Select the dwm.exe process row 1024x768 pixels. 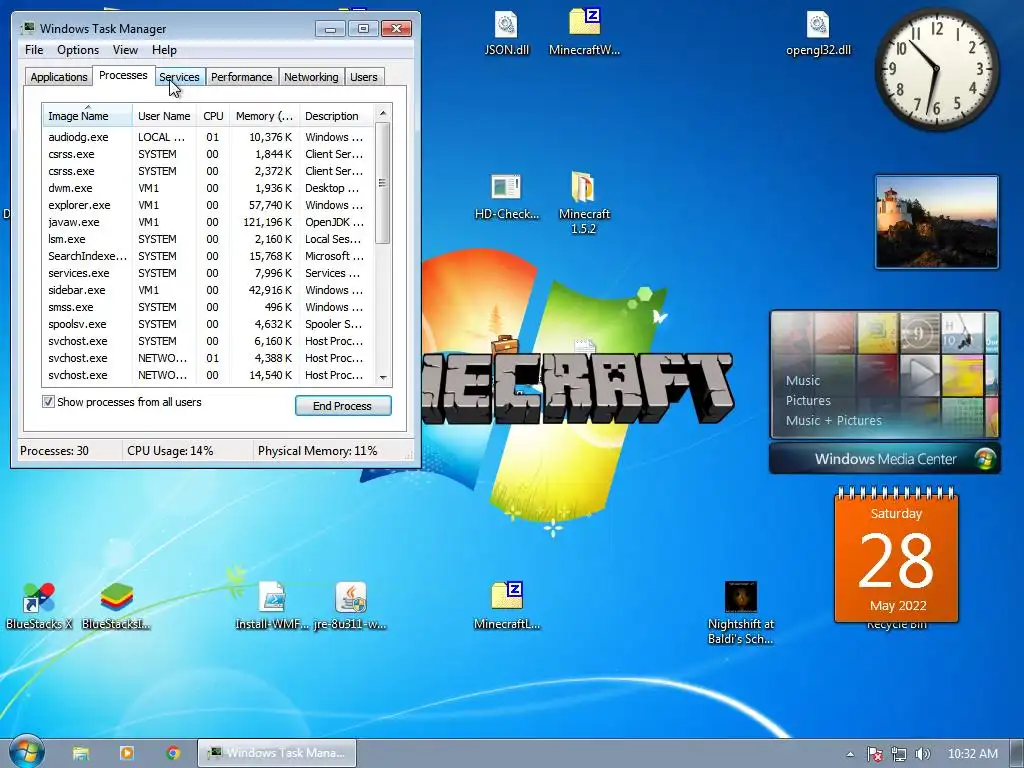208,188
